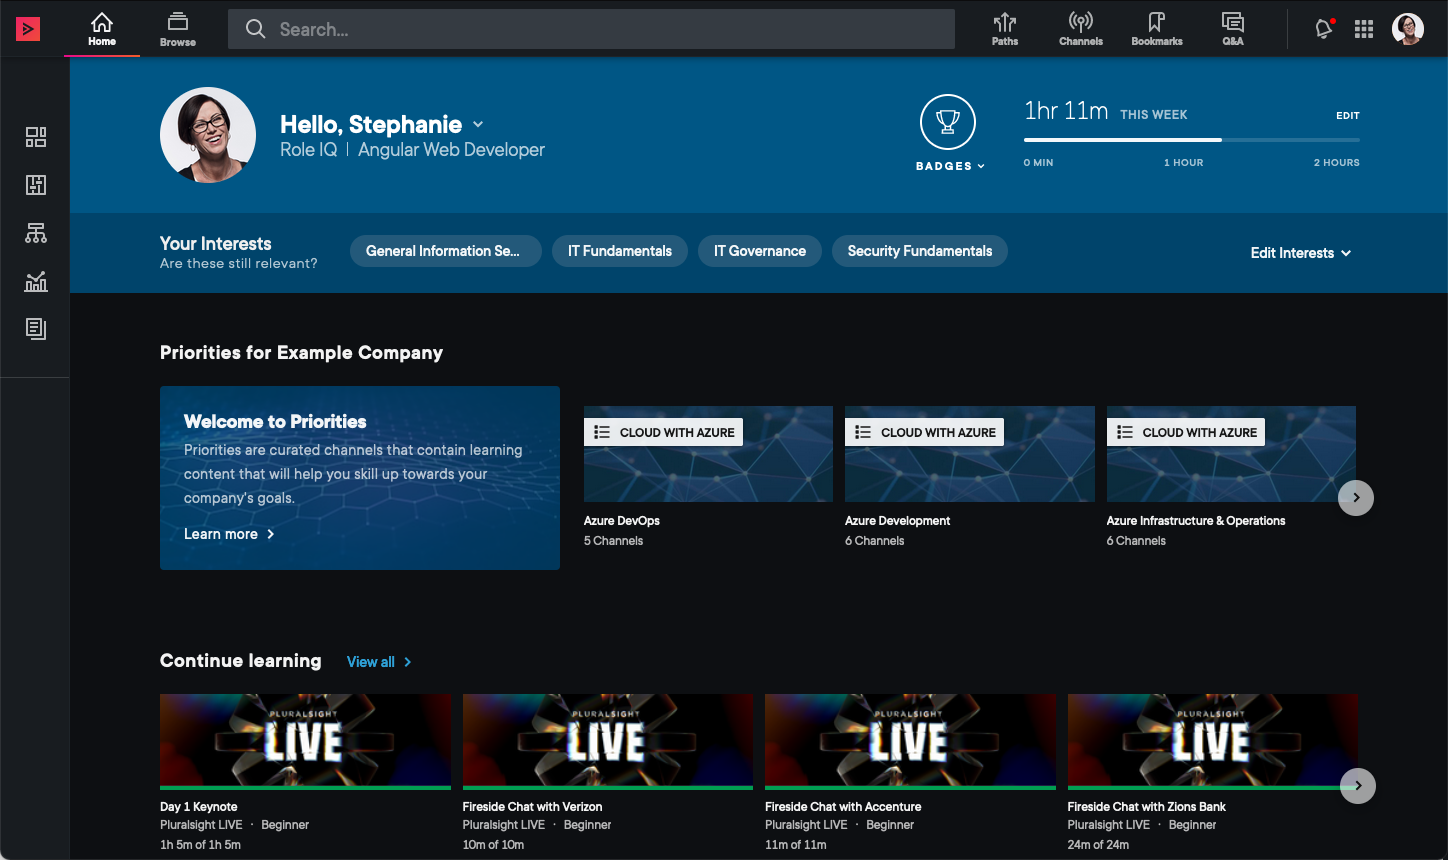Select General Information Se... interest chip
The width and height of the screenshot is (1448, 860).
tap(445, 251)
